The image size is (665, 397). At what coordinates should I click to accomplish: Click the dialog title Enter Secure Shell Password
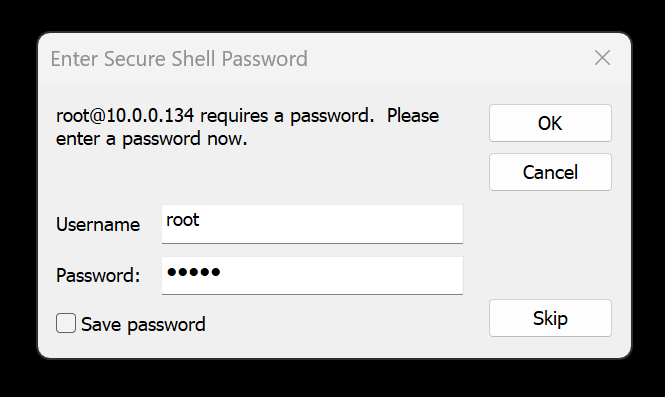(x=179, y=59)
